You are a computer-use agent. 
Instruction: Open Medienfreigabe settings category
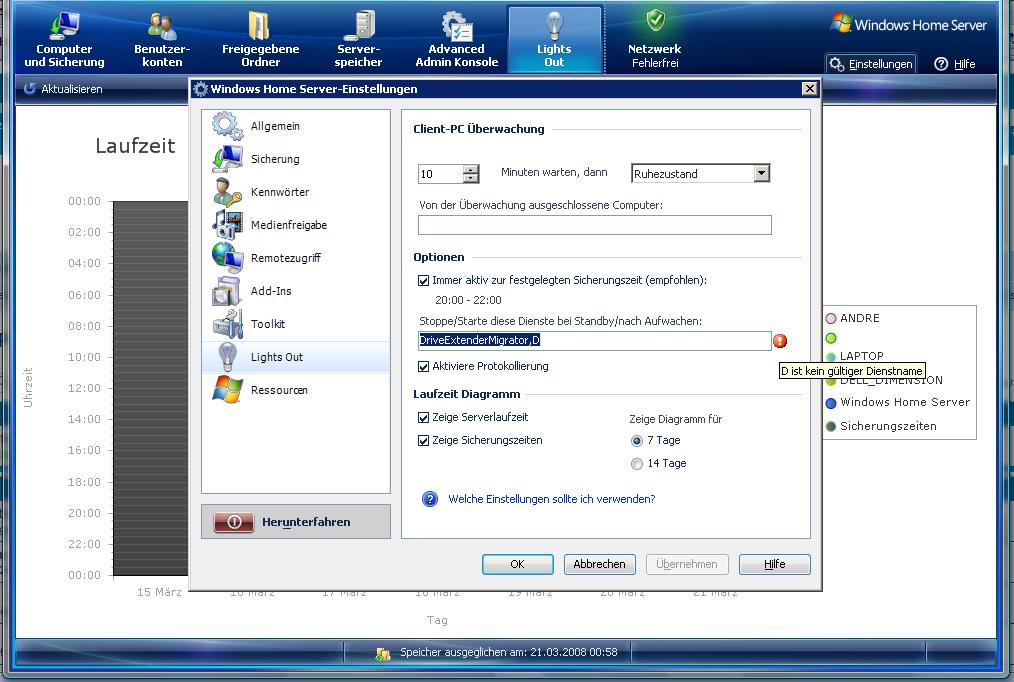[296, 225]
